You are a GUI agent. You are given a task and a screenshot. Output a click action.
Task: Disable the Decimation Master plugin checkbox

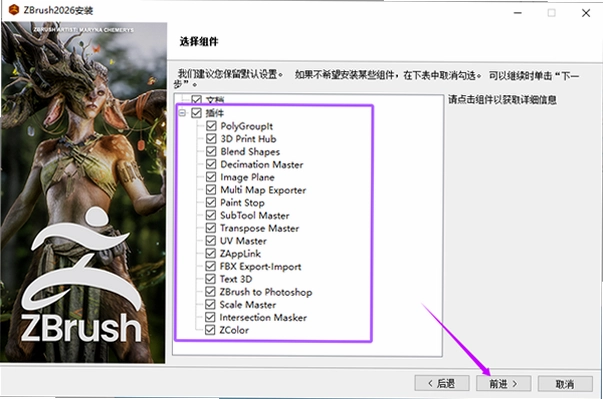[211, 164]
